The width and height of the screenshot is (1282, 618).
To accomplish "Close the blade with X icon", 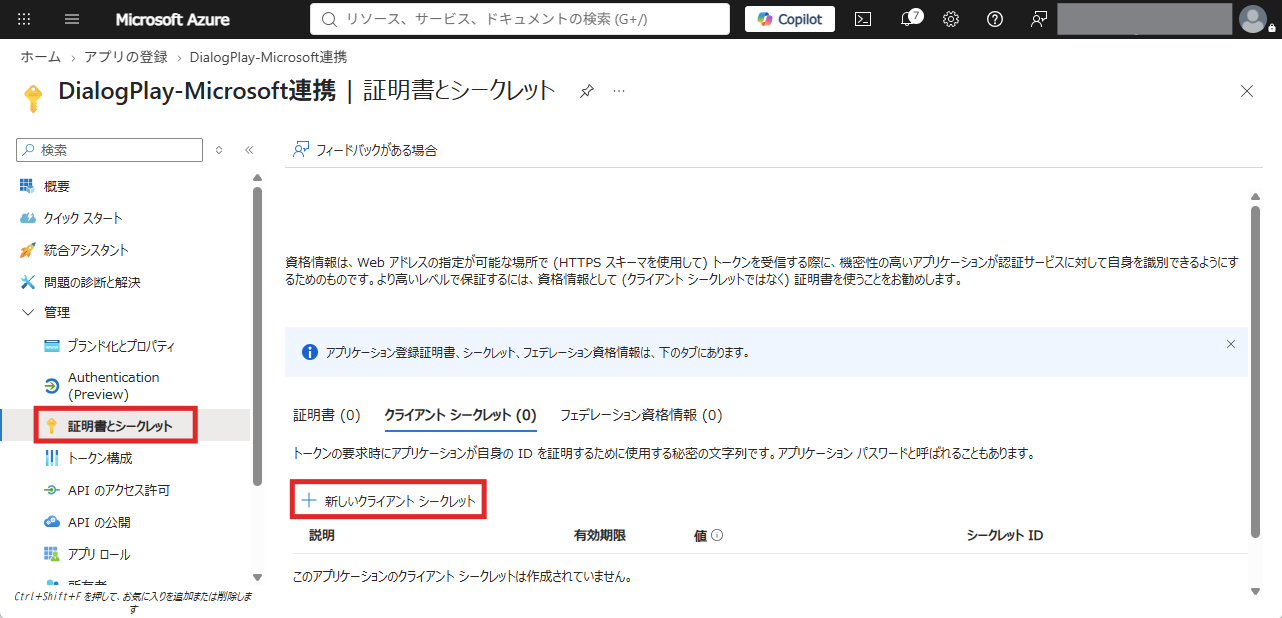I will click(x=1247, y=91).
